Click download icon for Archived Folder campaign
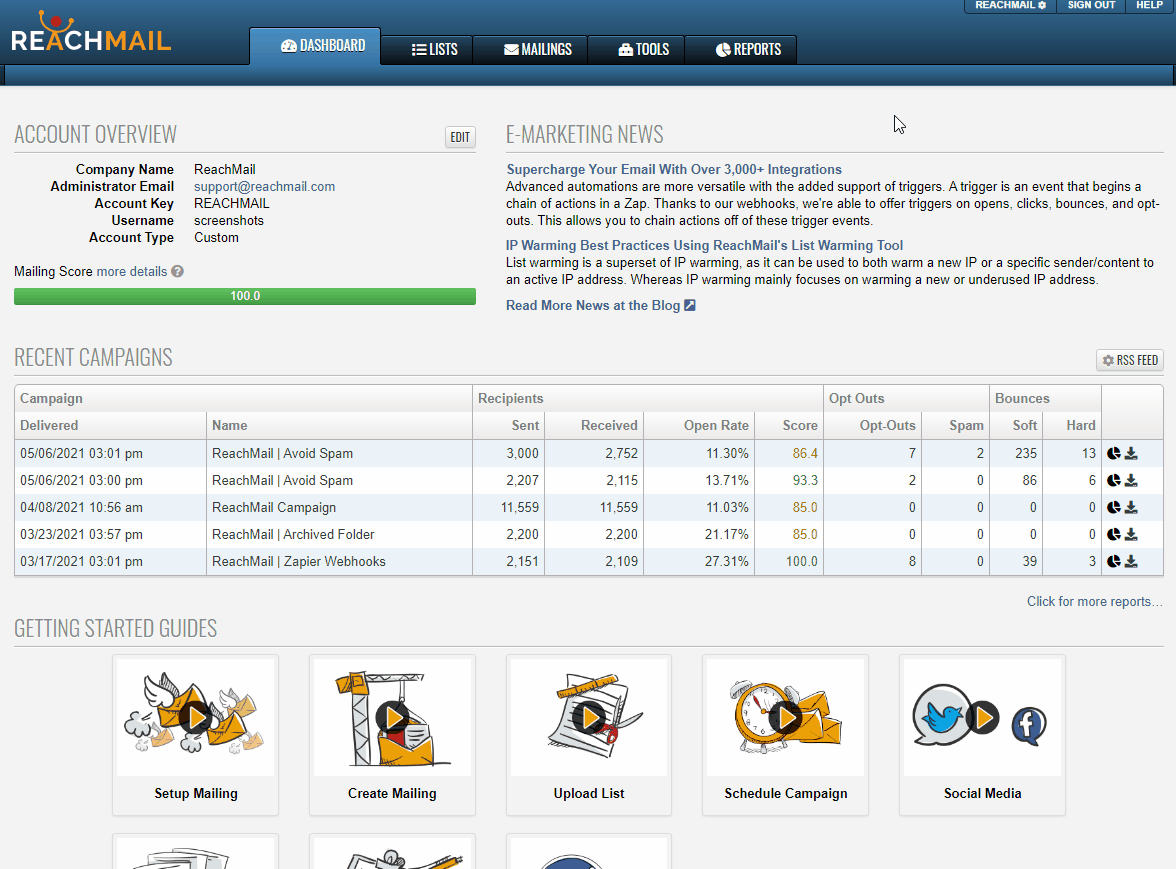The width and height of the screenshot is (1176, 869). (x=1131, y=534)
